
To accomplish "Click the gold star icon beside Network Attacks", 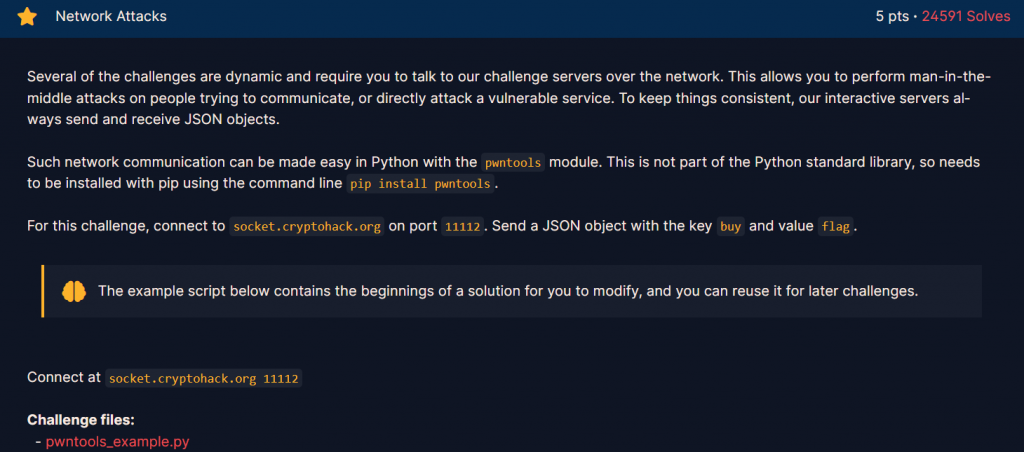I will [27, 17].
